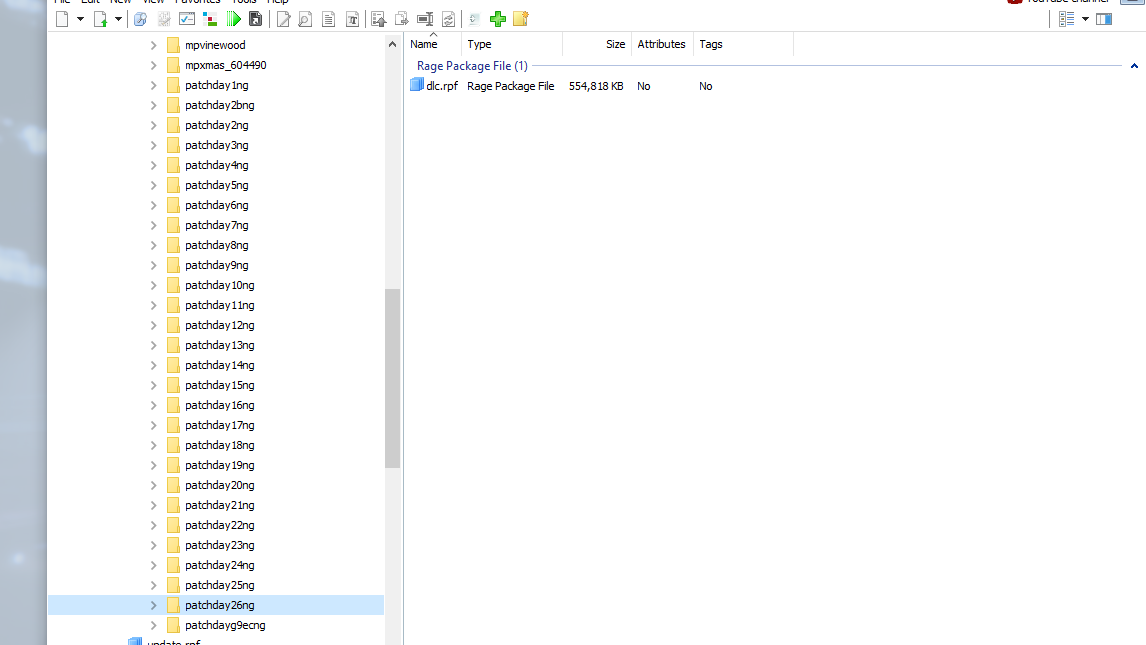
Task: Click the document with letter T icon
Action: click(352, 19)
